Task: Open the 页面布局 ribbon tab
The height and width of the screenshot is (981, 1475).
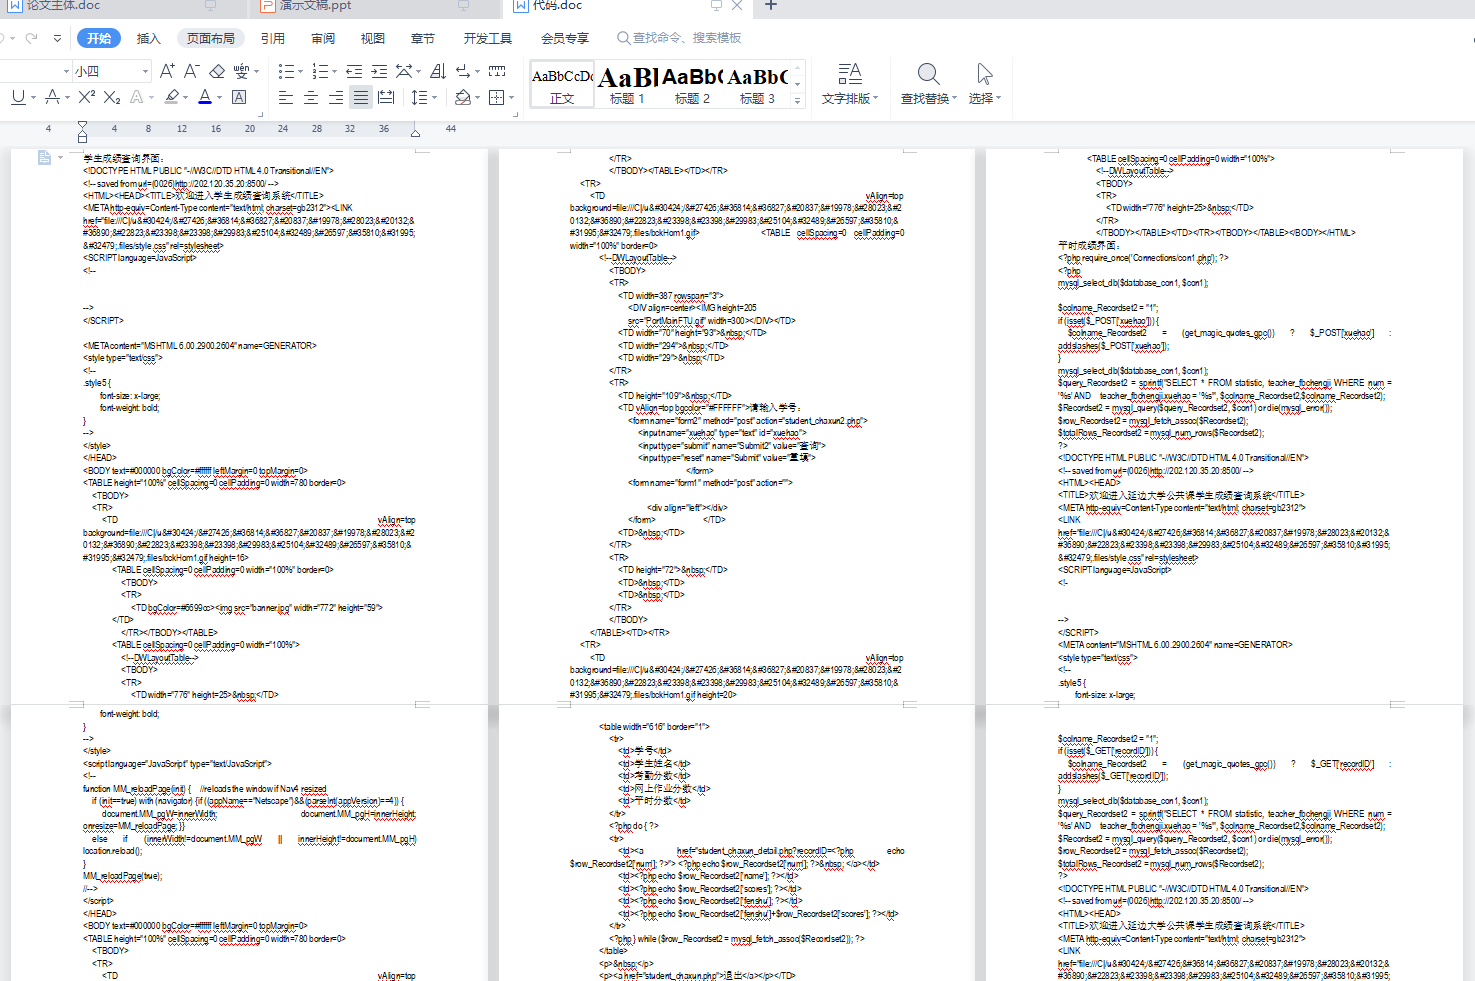Action: click(210, 38)
